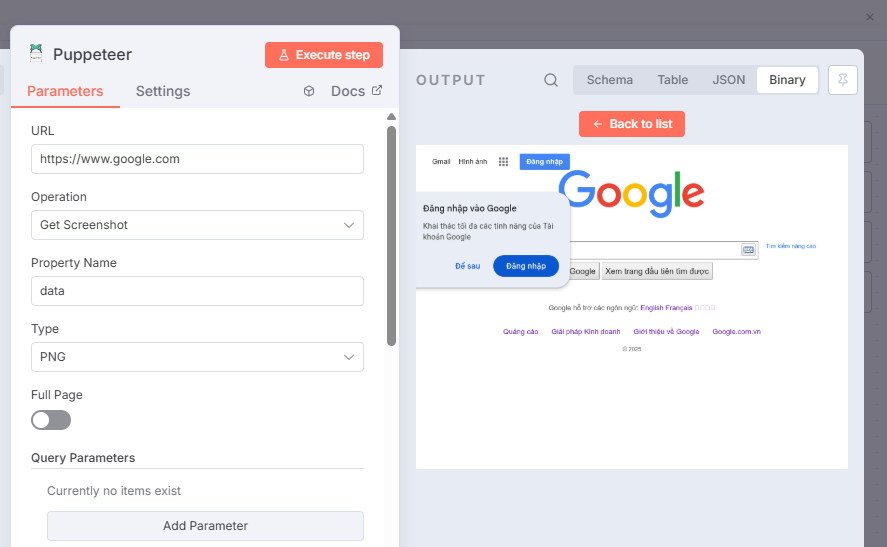Open the search icon in Output panel

click(551, 80)
